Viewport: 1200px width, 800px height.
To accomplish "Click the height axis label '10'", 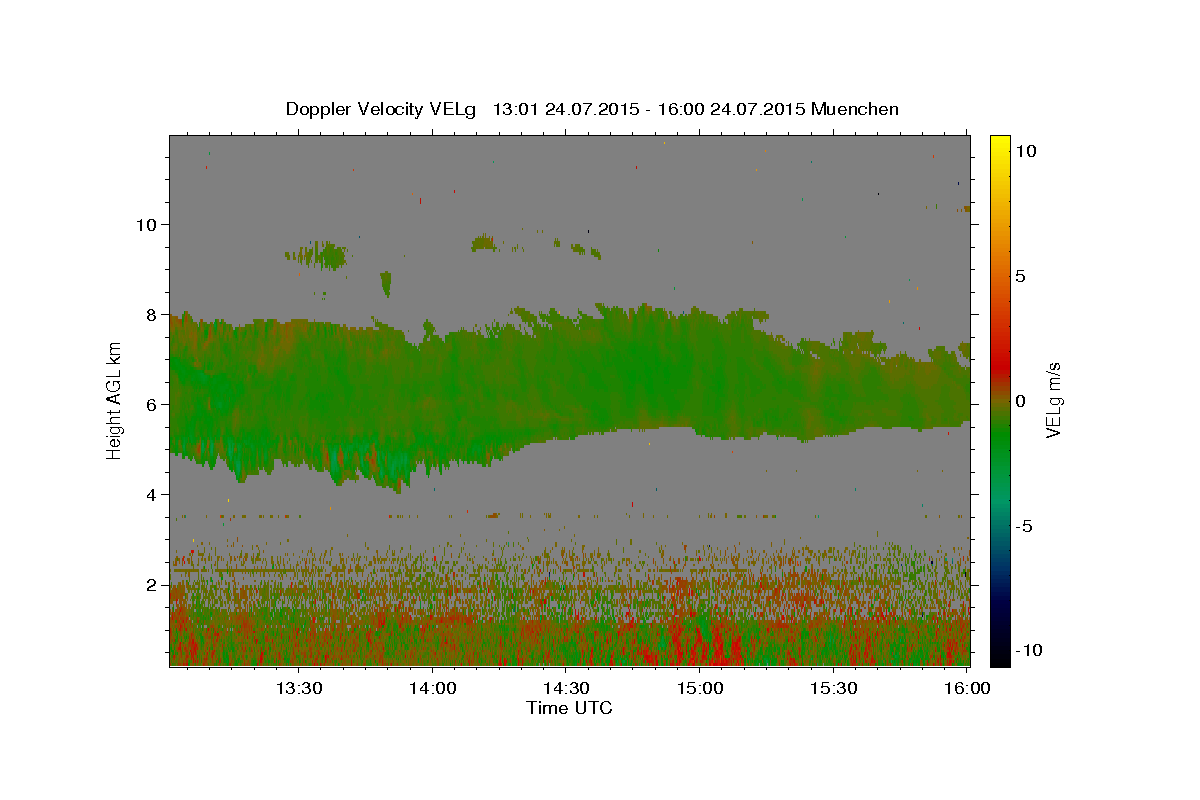I will tap(145, 225).
